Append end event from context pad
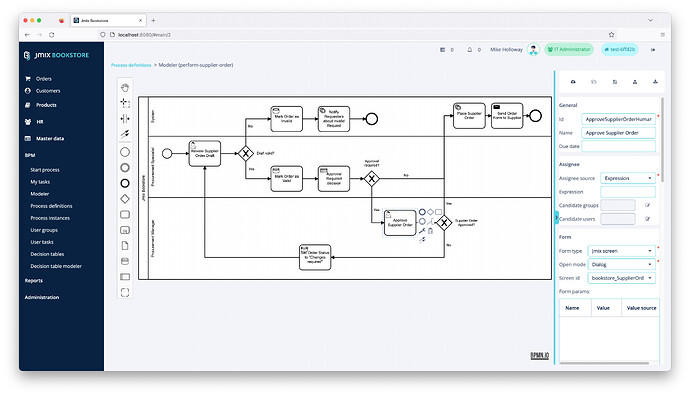Viewport: 690px width, 396px height. coord(422,212)
